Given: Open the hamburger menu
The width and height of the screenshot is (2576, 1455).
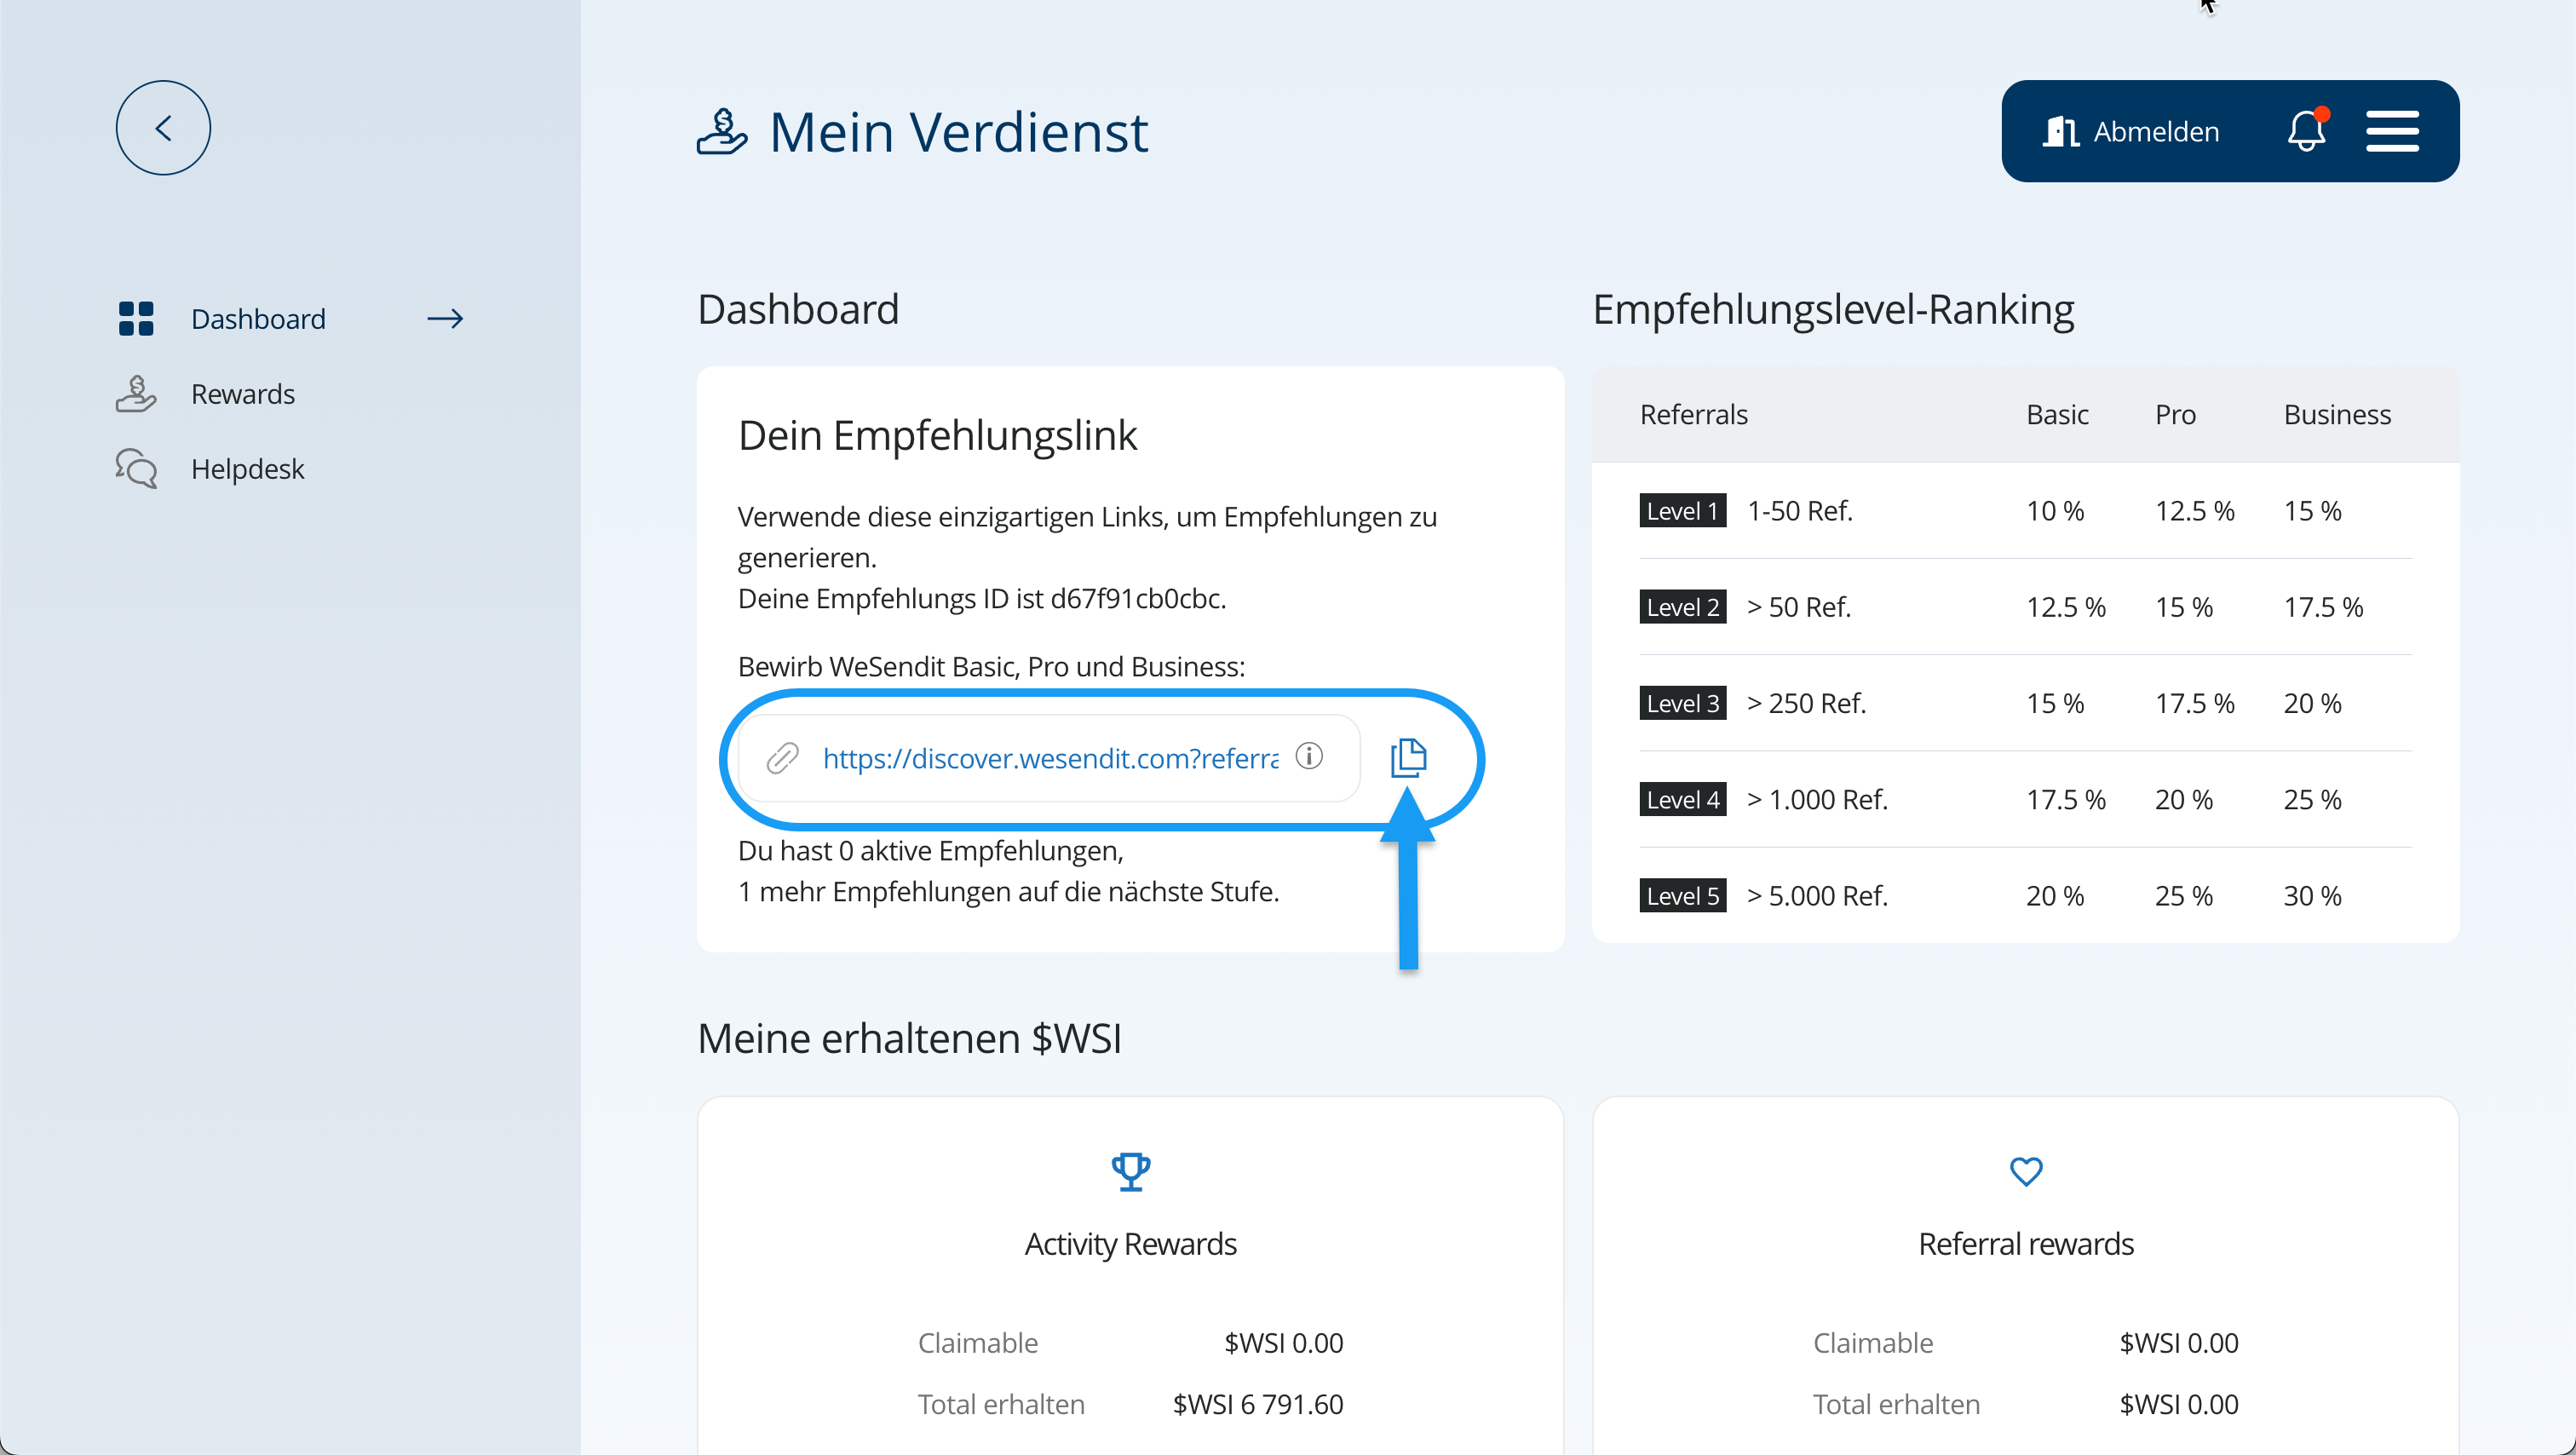Looking at the screenshot, I should (x=2392, y=131).
